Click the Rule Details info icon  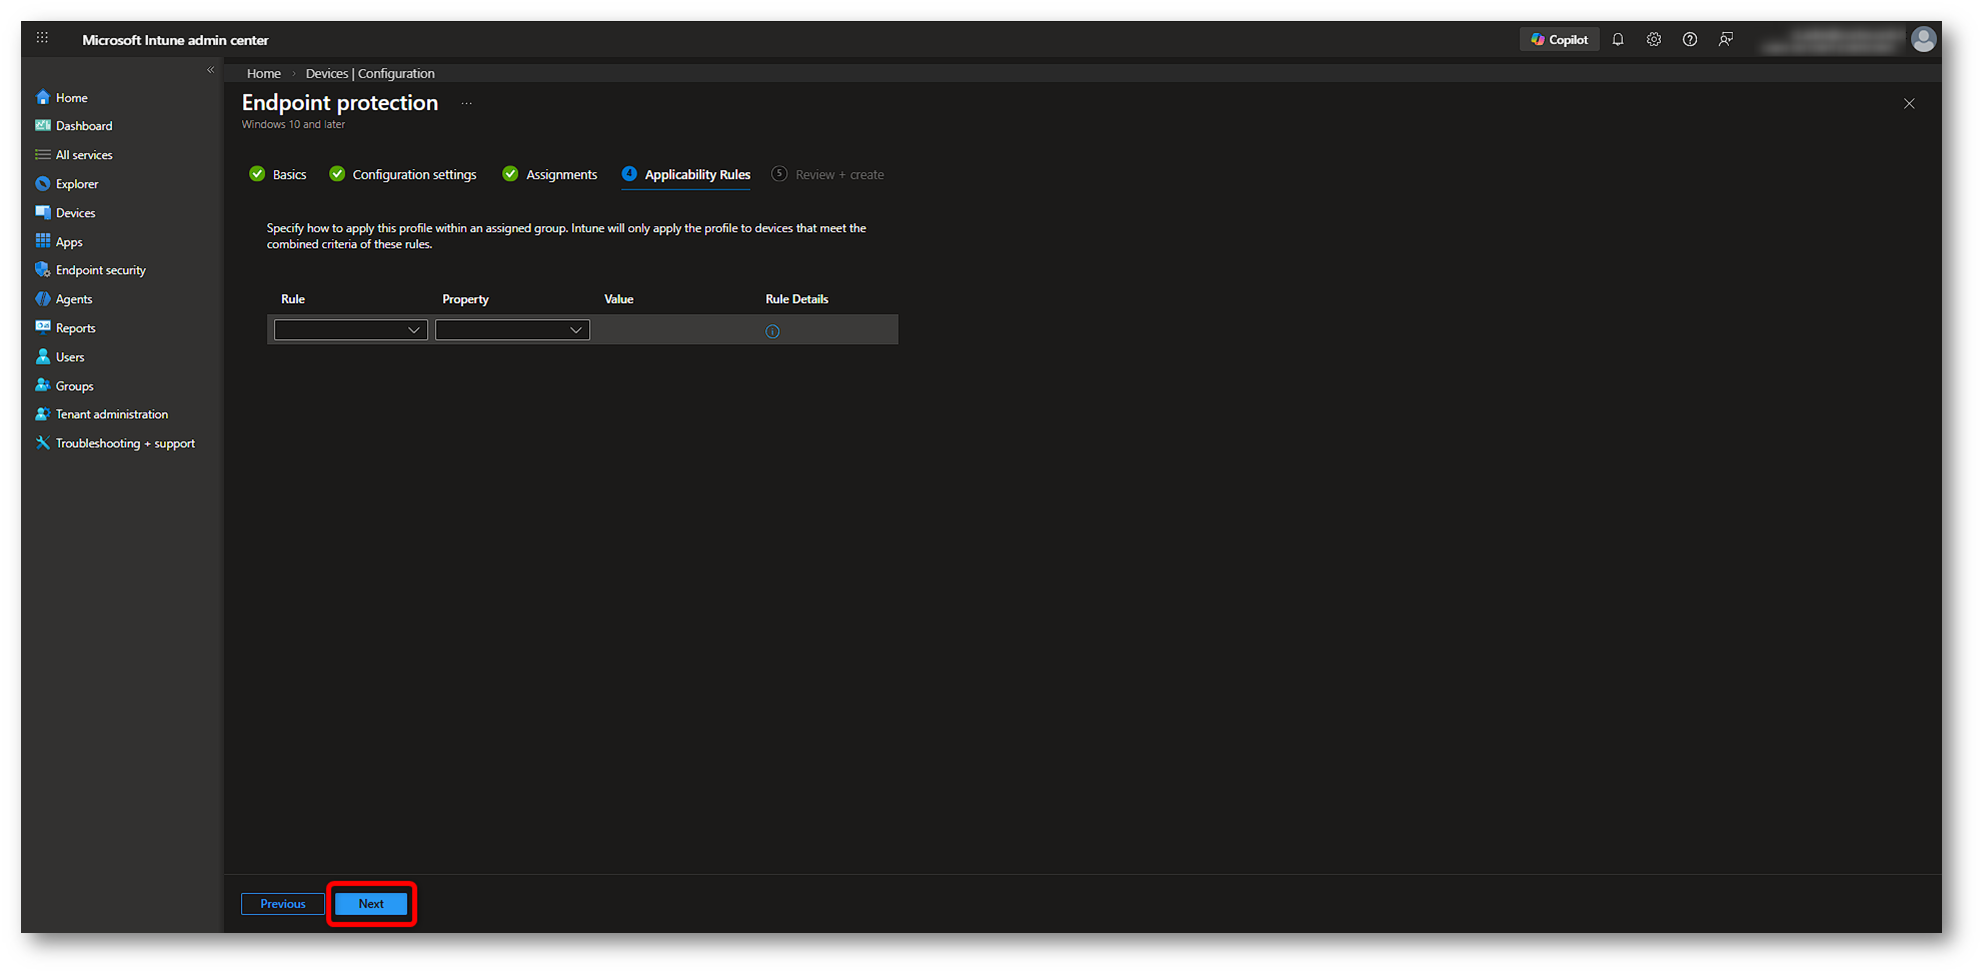tap(772, 331)
